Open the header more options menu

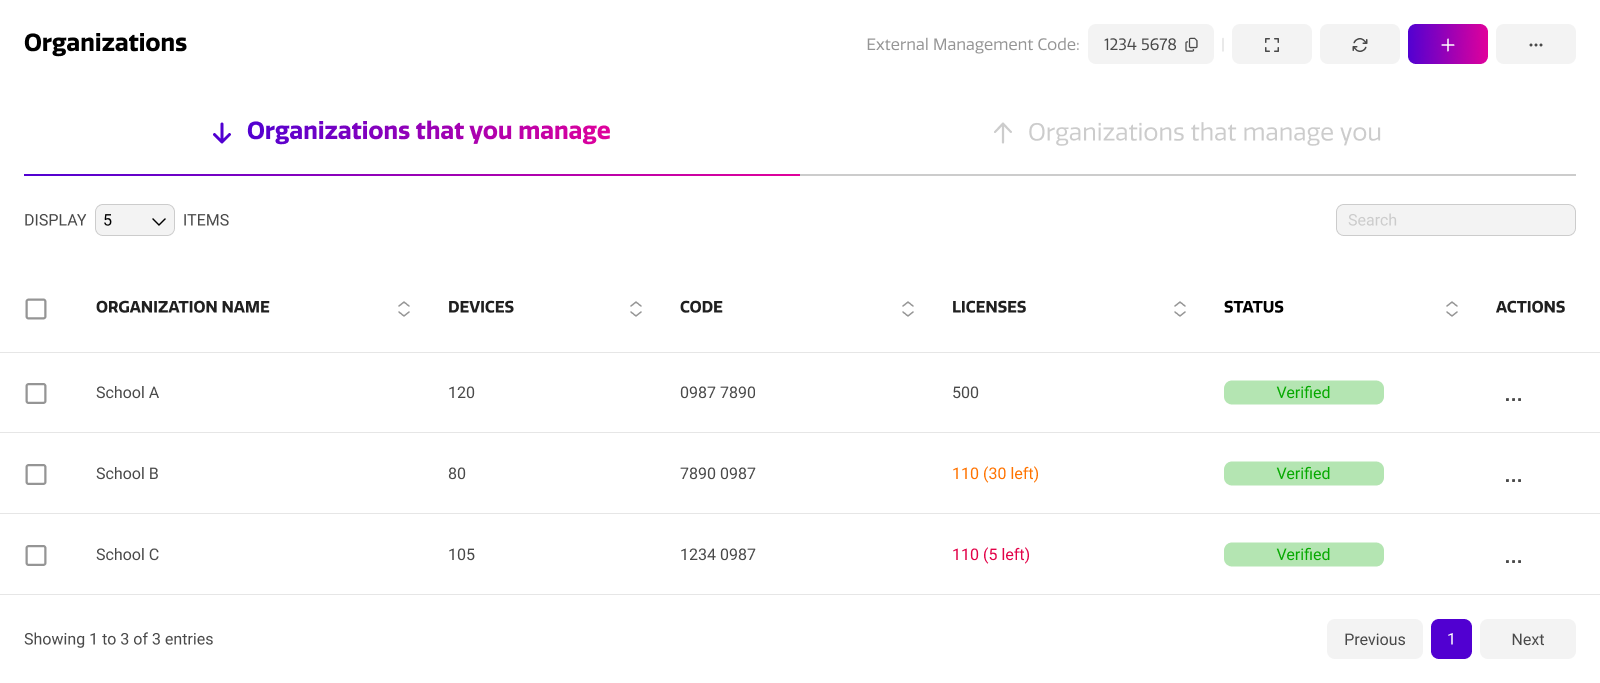[x=1535, y=45]
